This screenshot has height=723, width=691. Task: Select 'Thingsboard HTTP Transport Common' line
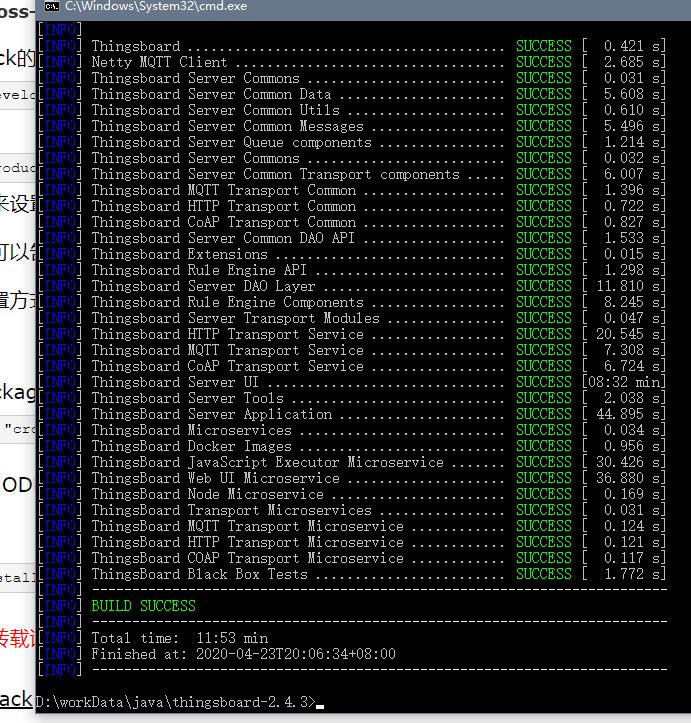tap(352, 206)
